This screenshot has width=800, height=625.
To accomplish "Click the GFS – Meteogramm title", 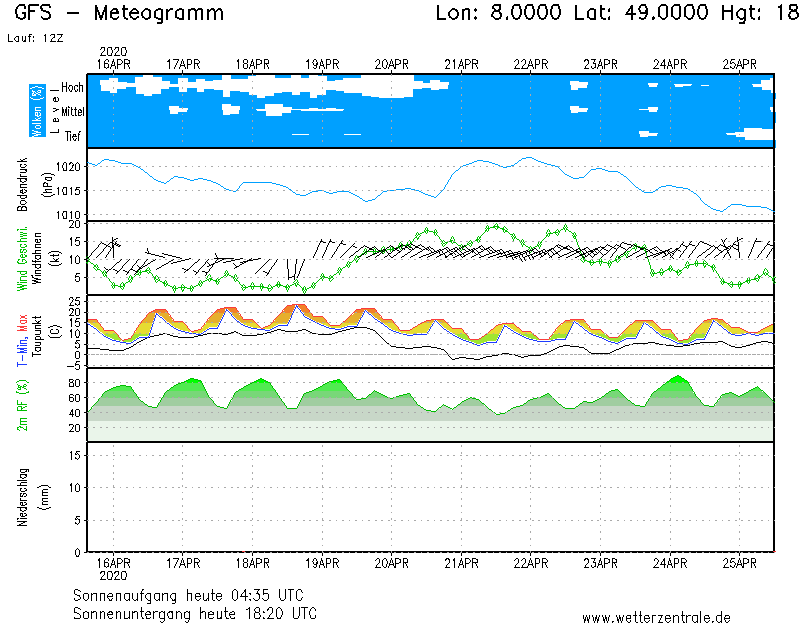I will [x=120, y=14].
